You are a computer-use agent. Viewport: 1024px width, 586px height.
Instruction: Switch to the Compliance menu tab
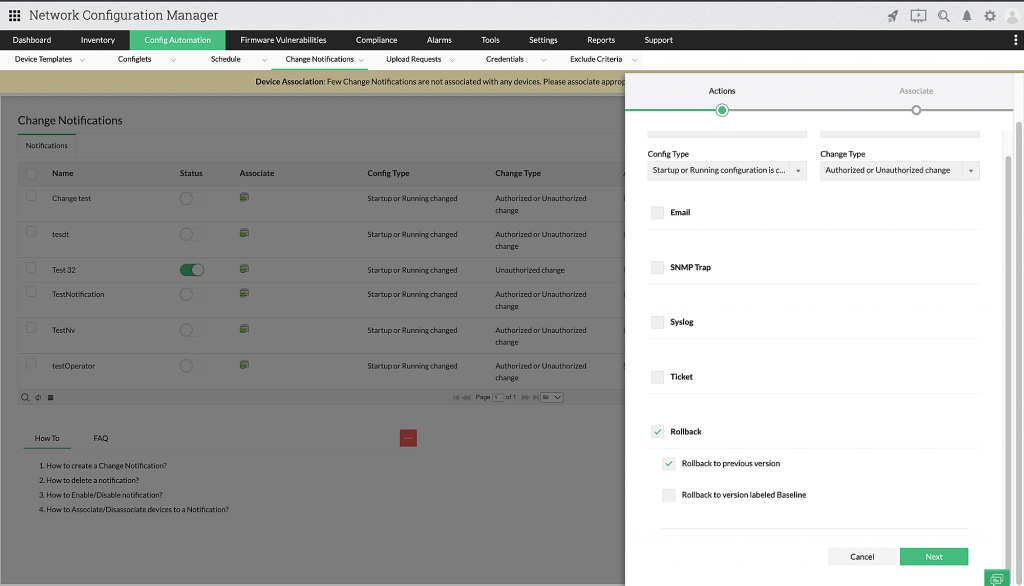coord(376,40)
